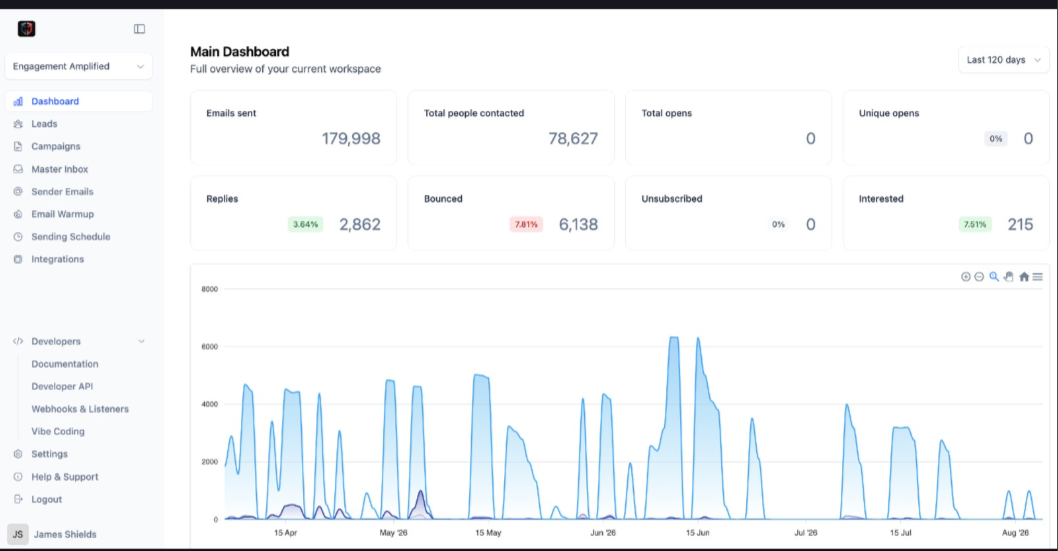1058x551 pixels.
Task: Click the May '26 axis label
Action: point(393,533)
